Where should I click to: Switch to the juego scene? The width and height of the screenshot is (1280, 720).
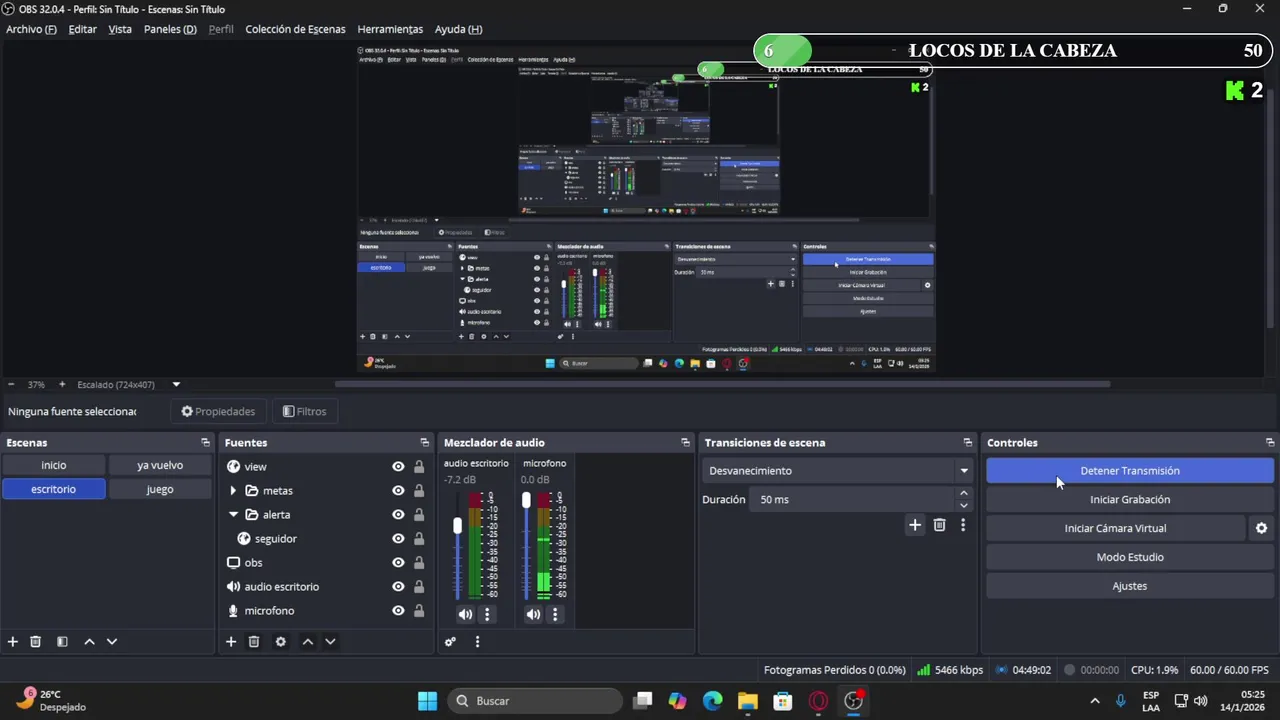point(160,489)
